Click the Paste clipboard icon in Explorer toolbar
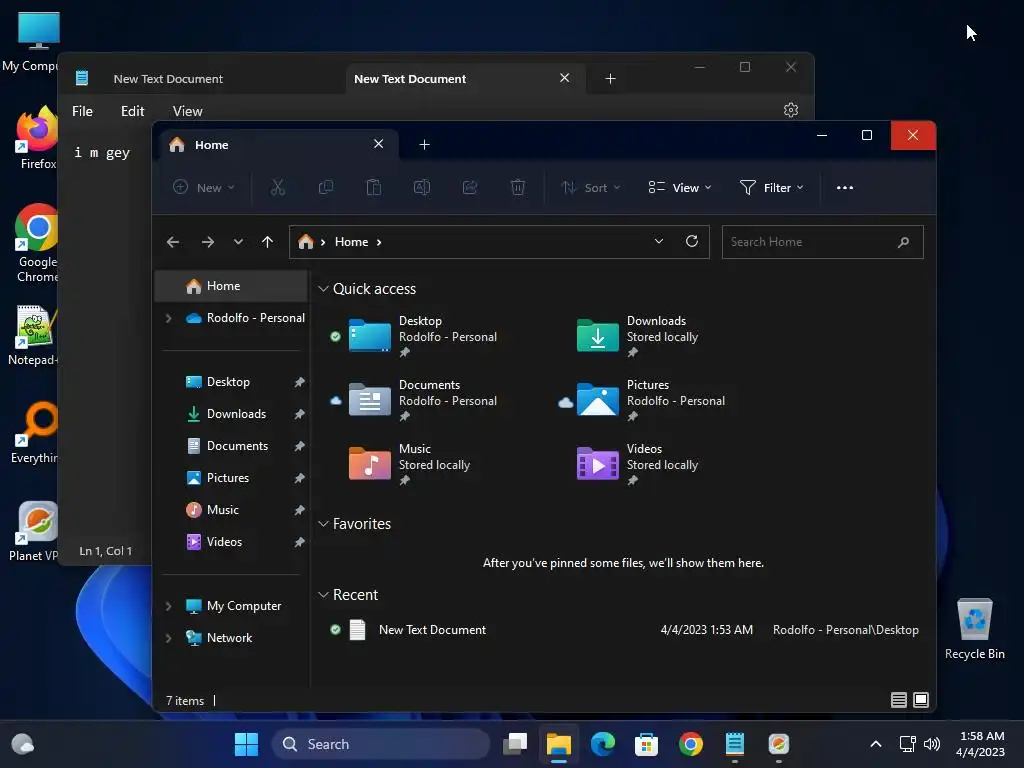The height and width of the screenshot is (768, 1024). click(374, 188)
